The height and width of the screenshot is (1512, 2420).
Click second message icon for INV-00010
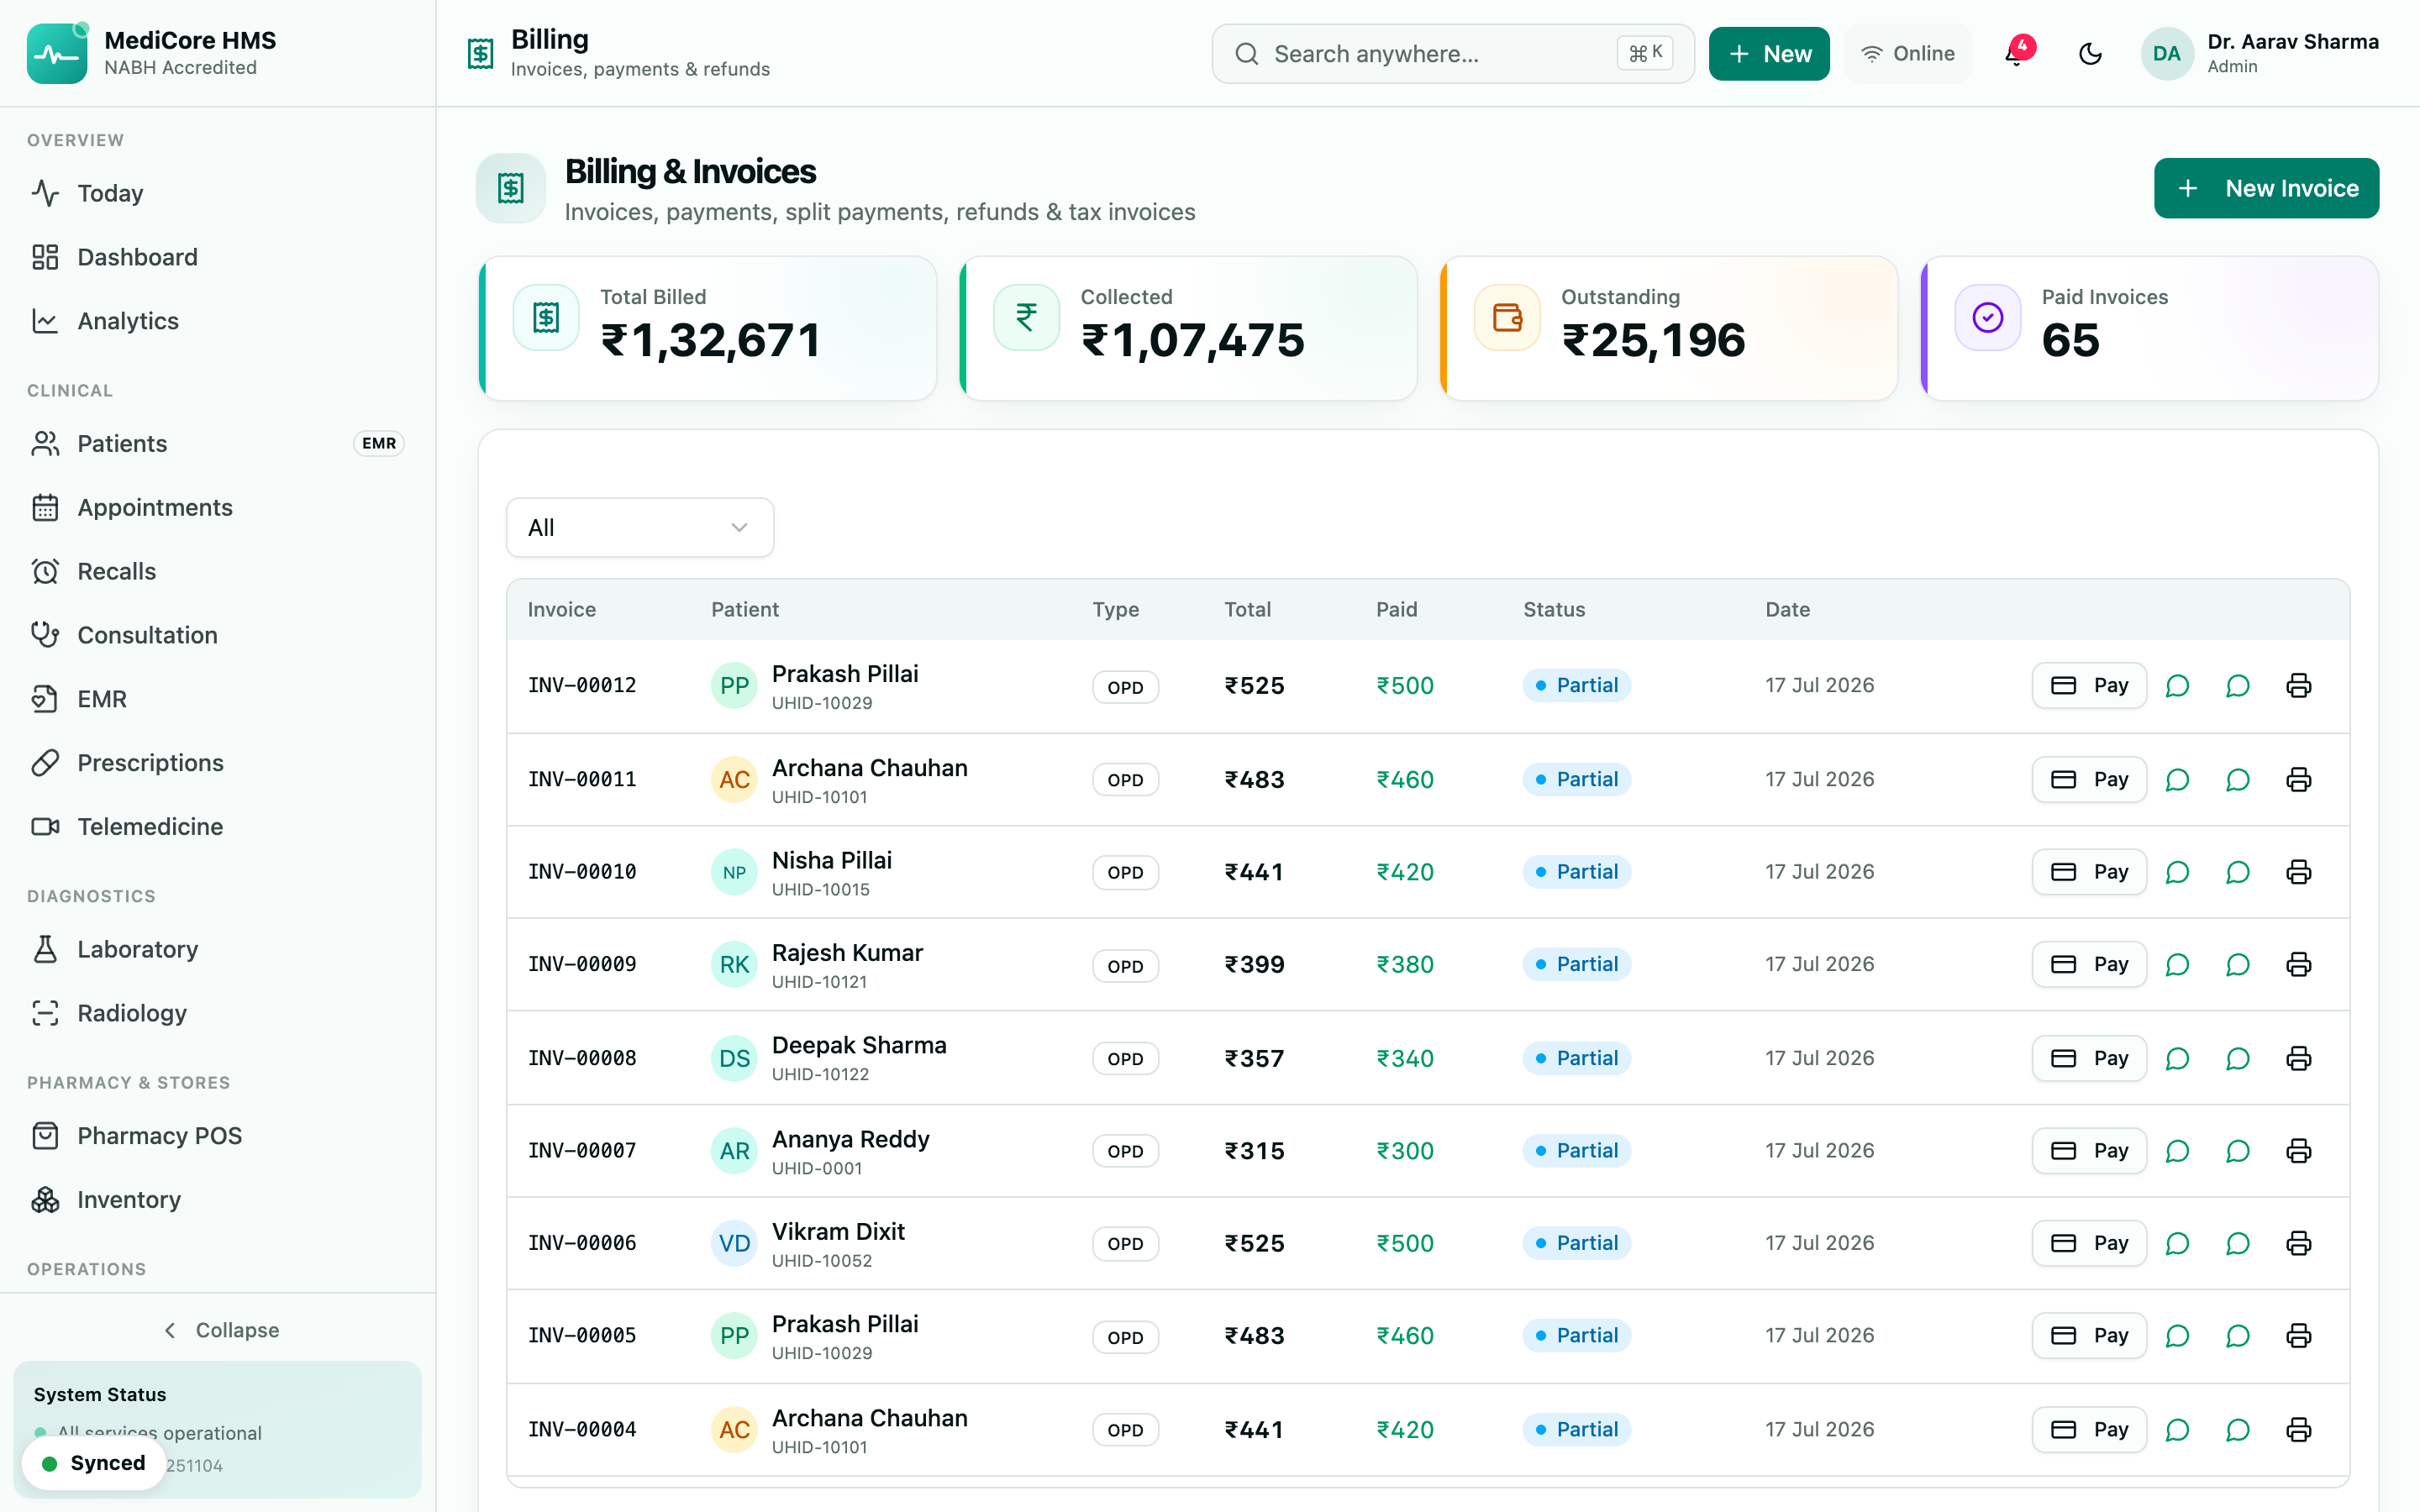(x=2238, y=872)
